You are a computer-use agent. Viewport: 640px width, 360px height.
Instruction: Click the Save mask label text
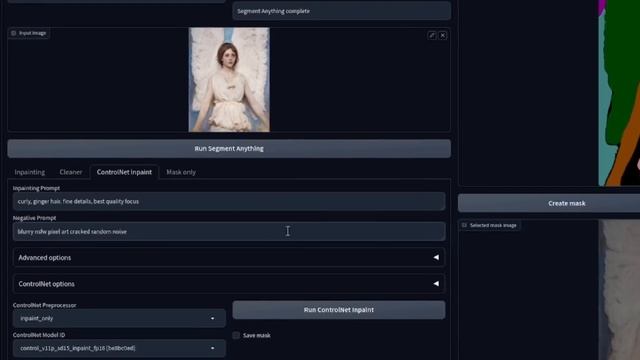coord(257,336)
